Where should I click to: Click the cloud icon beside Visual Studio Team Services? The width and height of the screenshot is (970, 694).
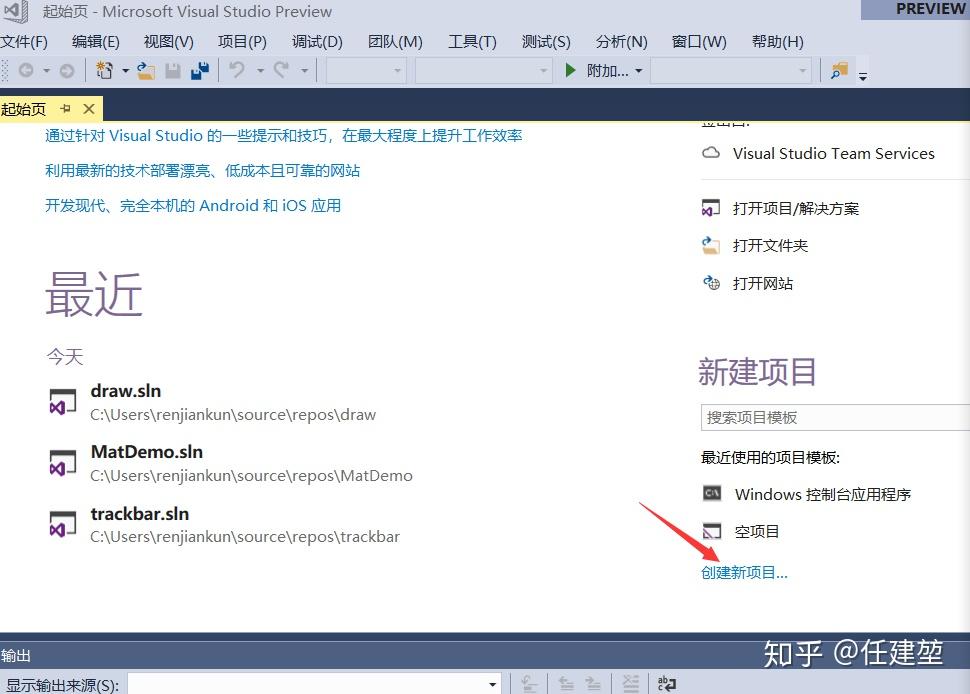pyautogui.click(x=711, y=153)
